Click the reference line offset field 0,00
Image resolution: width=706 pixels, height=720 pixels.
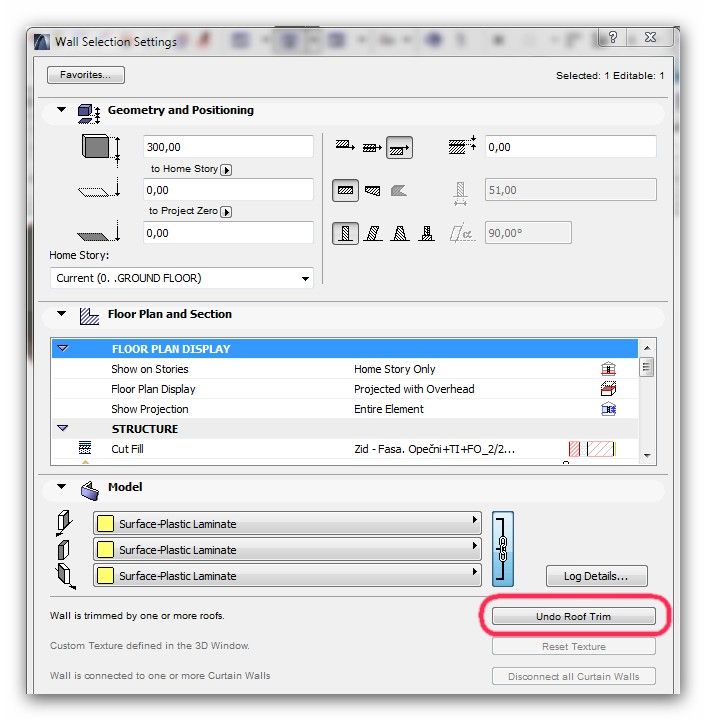tap(571, 147)
